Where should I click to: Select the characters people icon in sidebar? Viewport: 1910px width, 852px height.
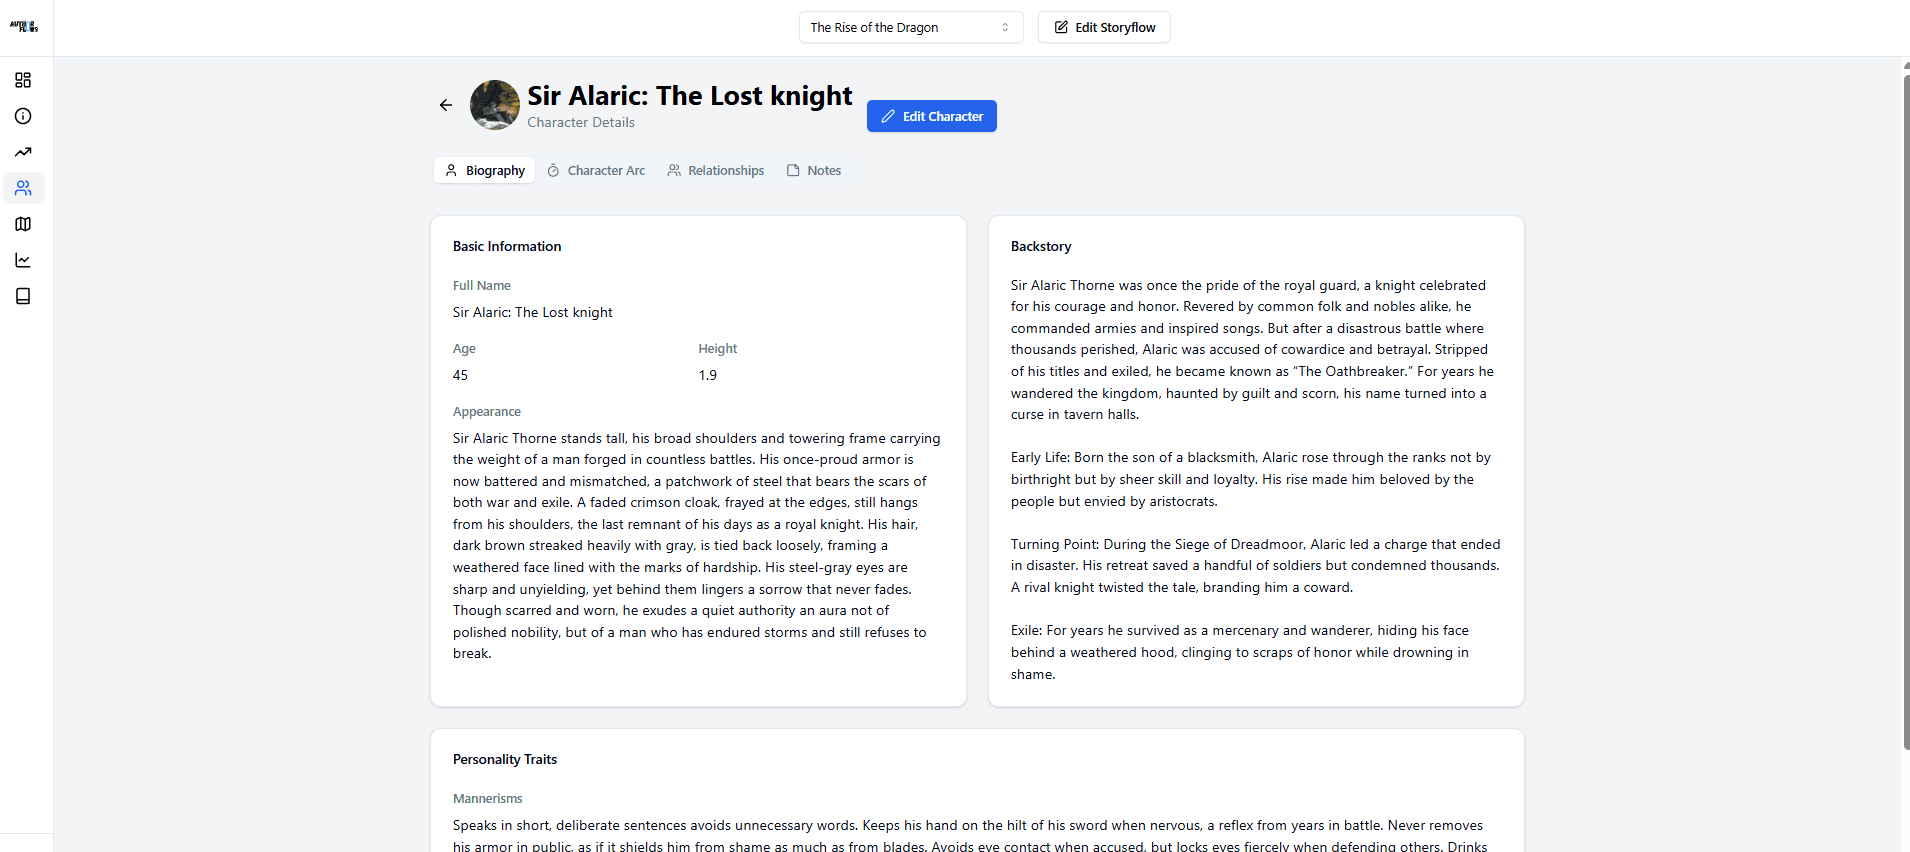point(23,188)
